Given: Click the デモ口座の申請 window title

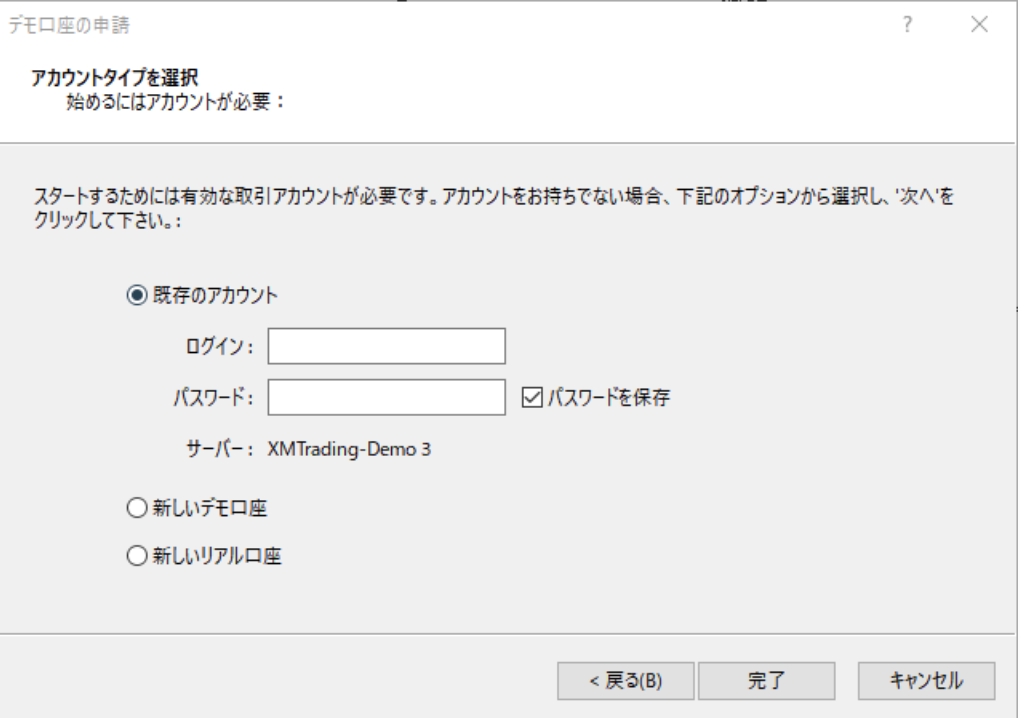Looking at the screenshot, I should [70, 25].
